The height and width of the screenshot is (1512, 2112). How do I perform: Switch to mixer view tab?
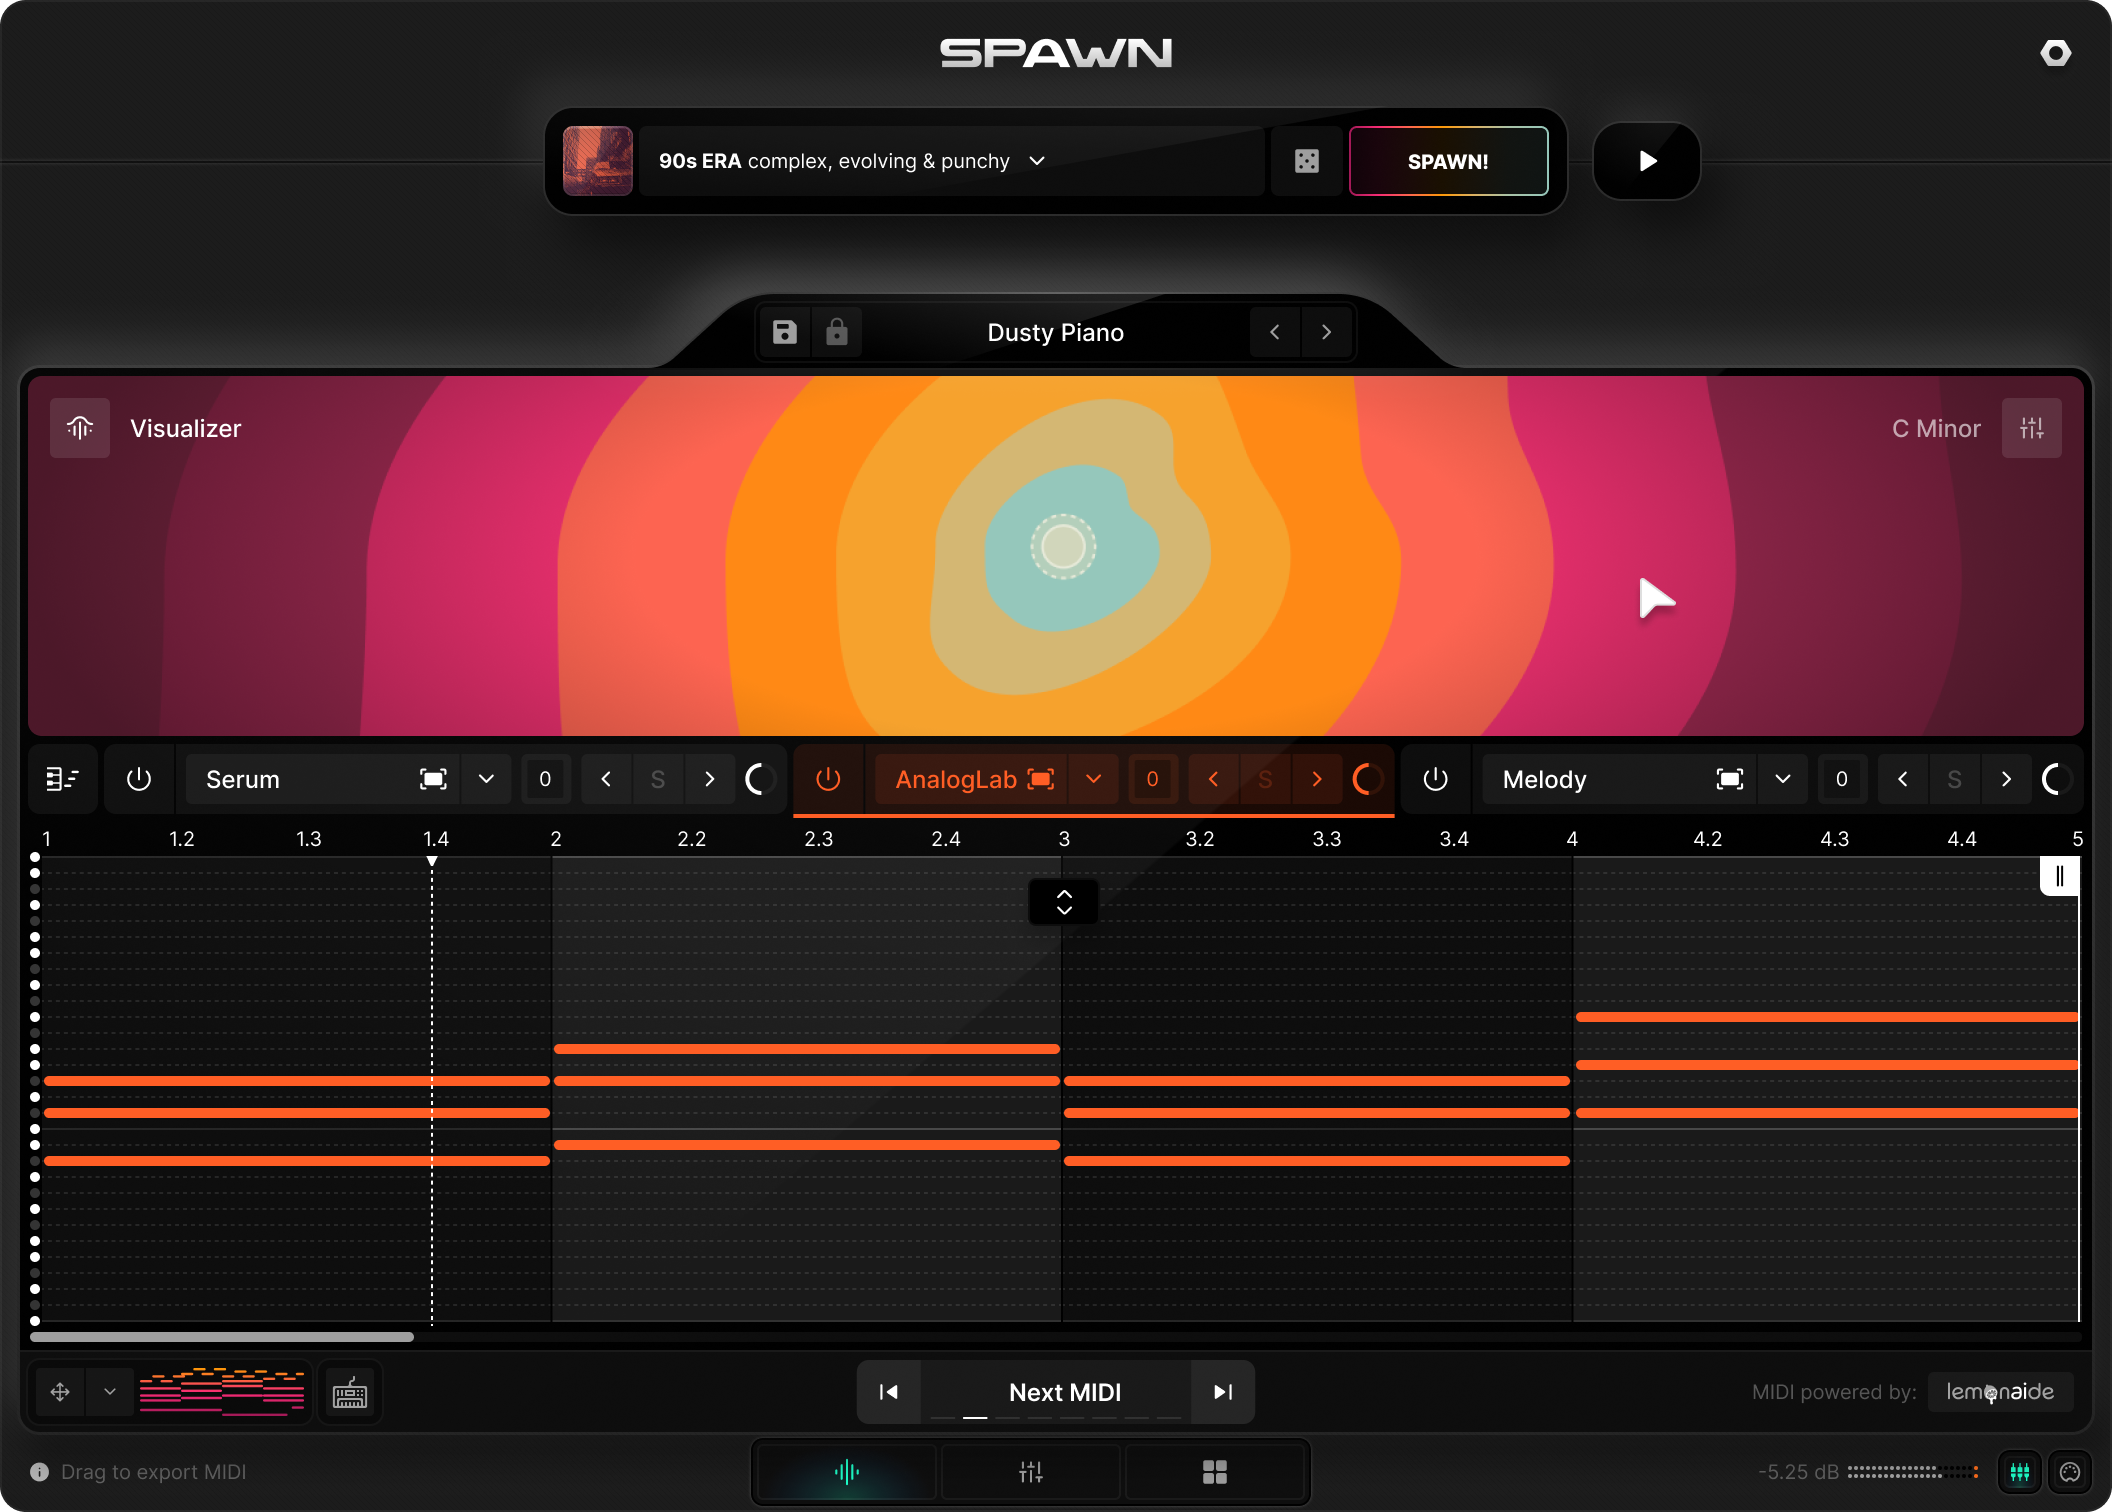pos(1031,1472)
